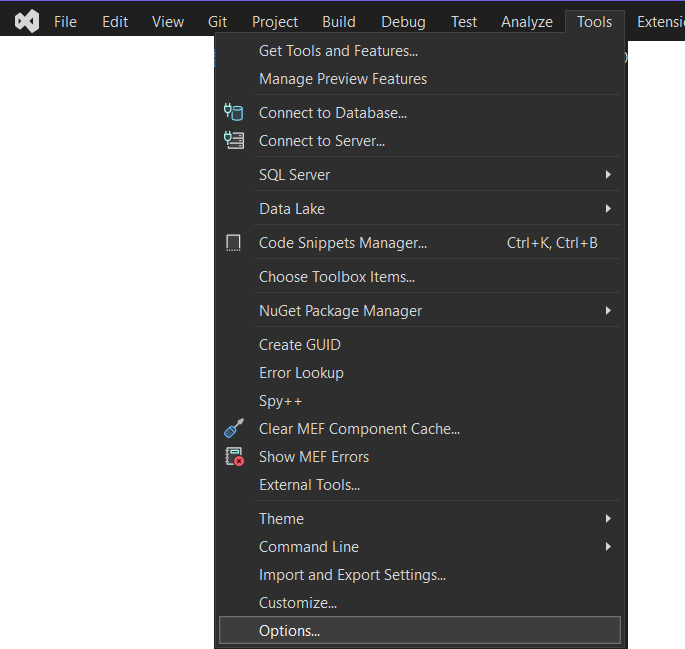Viewport: 685px width, 649px height.
Task: Click the Show MEF Errors icon
Action: coord(235,456)
